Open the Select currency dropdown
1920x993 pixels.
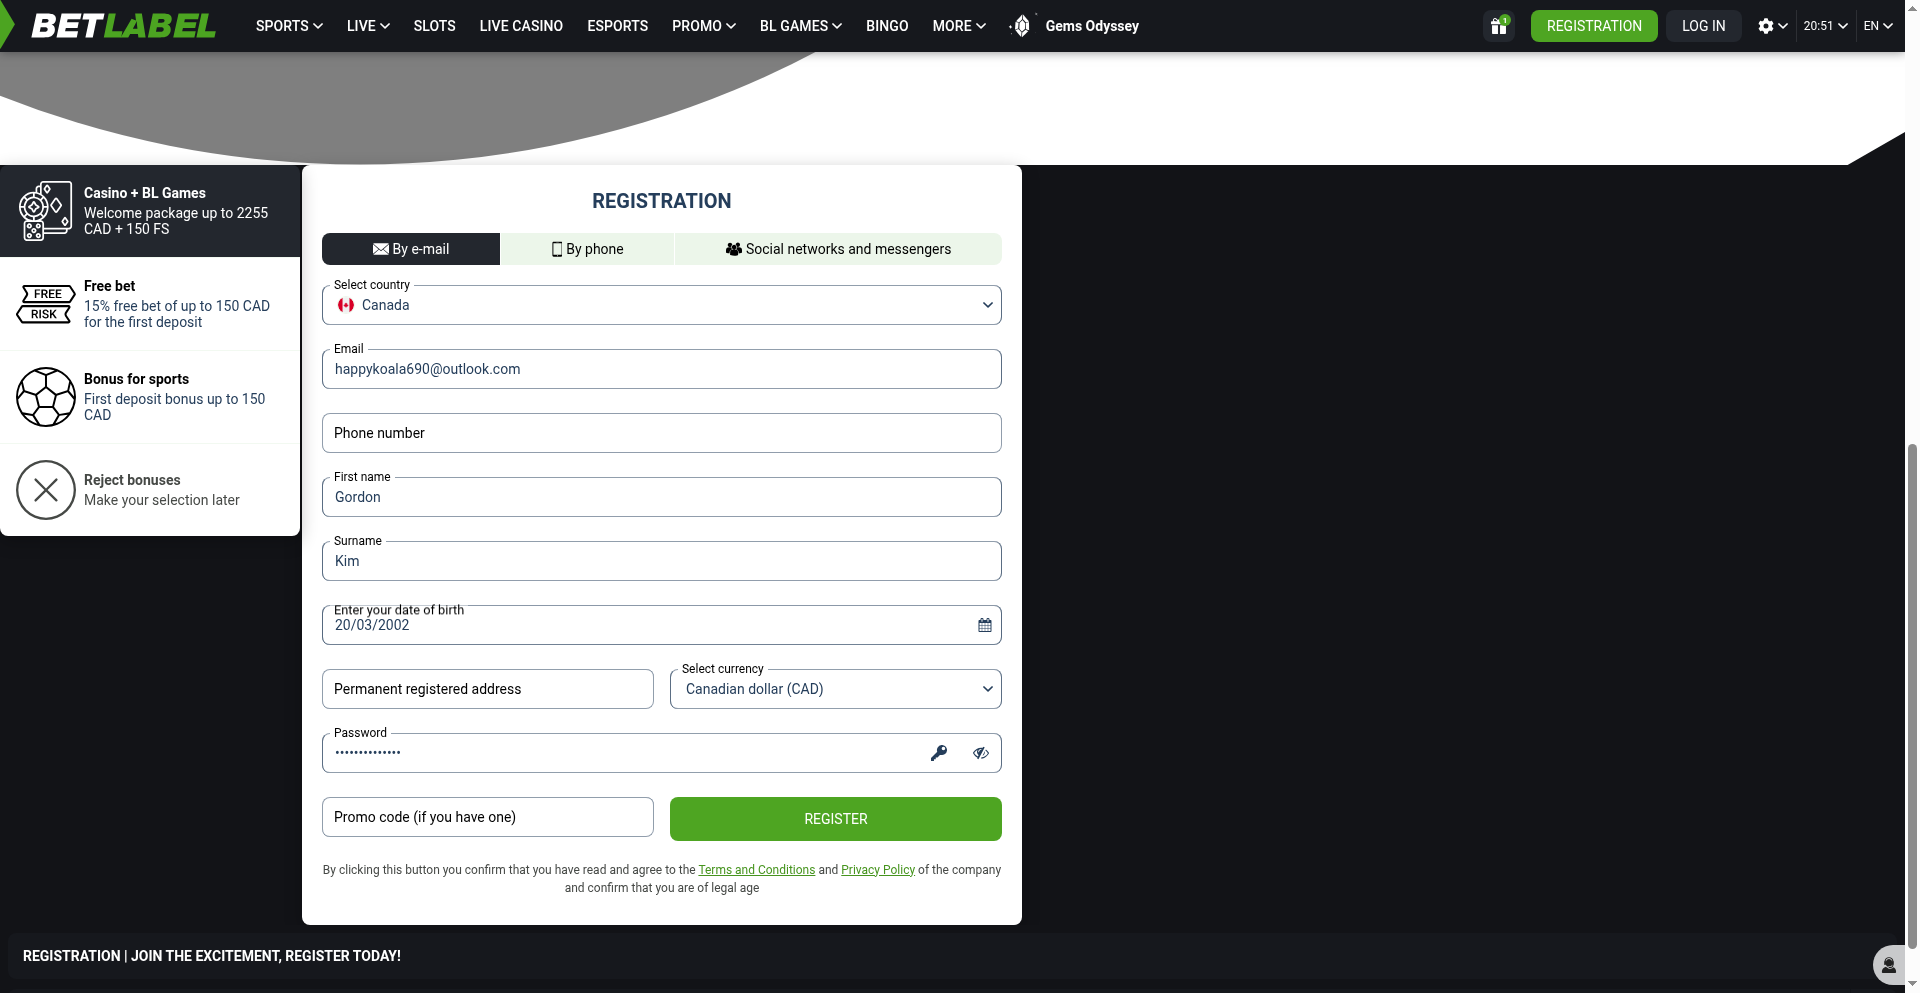[835, 689]
